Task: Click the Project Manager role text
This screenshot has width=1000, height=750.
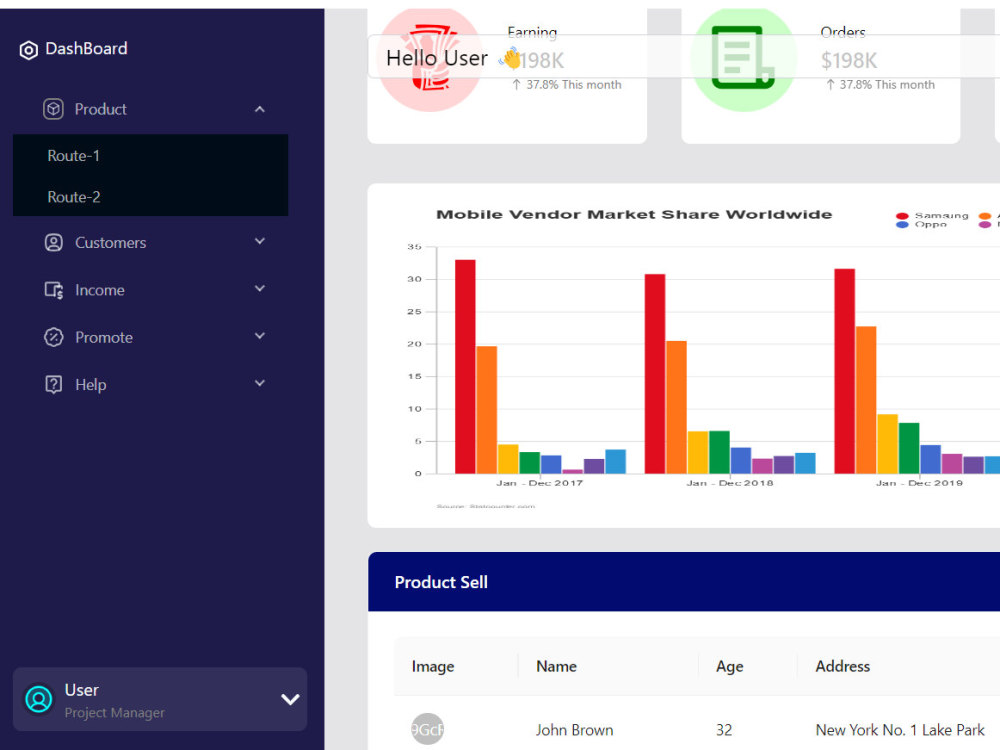Action: [x=115, y=713]
